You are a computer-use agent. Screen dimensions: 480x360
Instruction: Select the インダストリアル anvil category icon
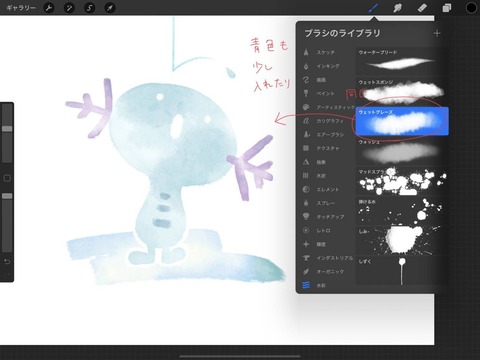point(306,258)
